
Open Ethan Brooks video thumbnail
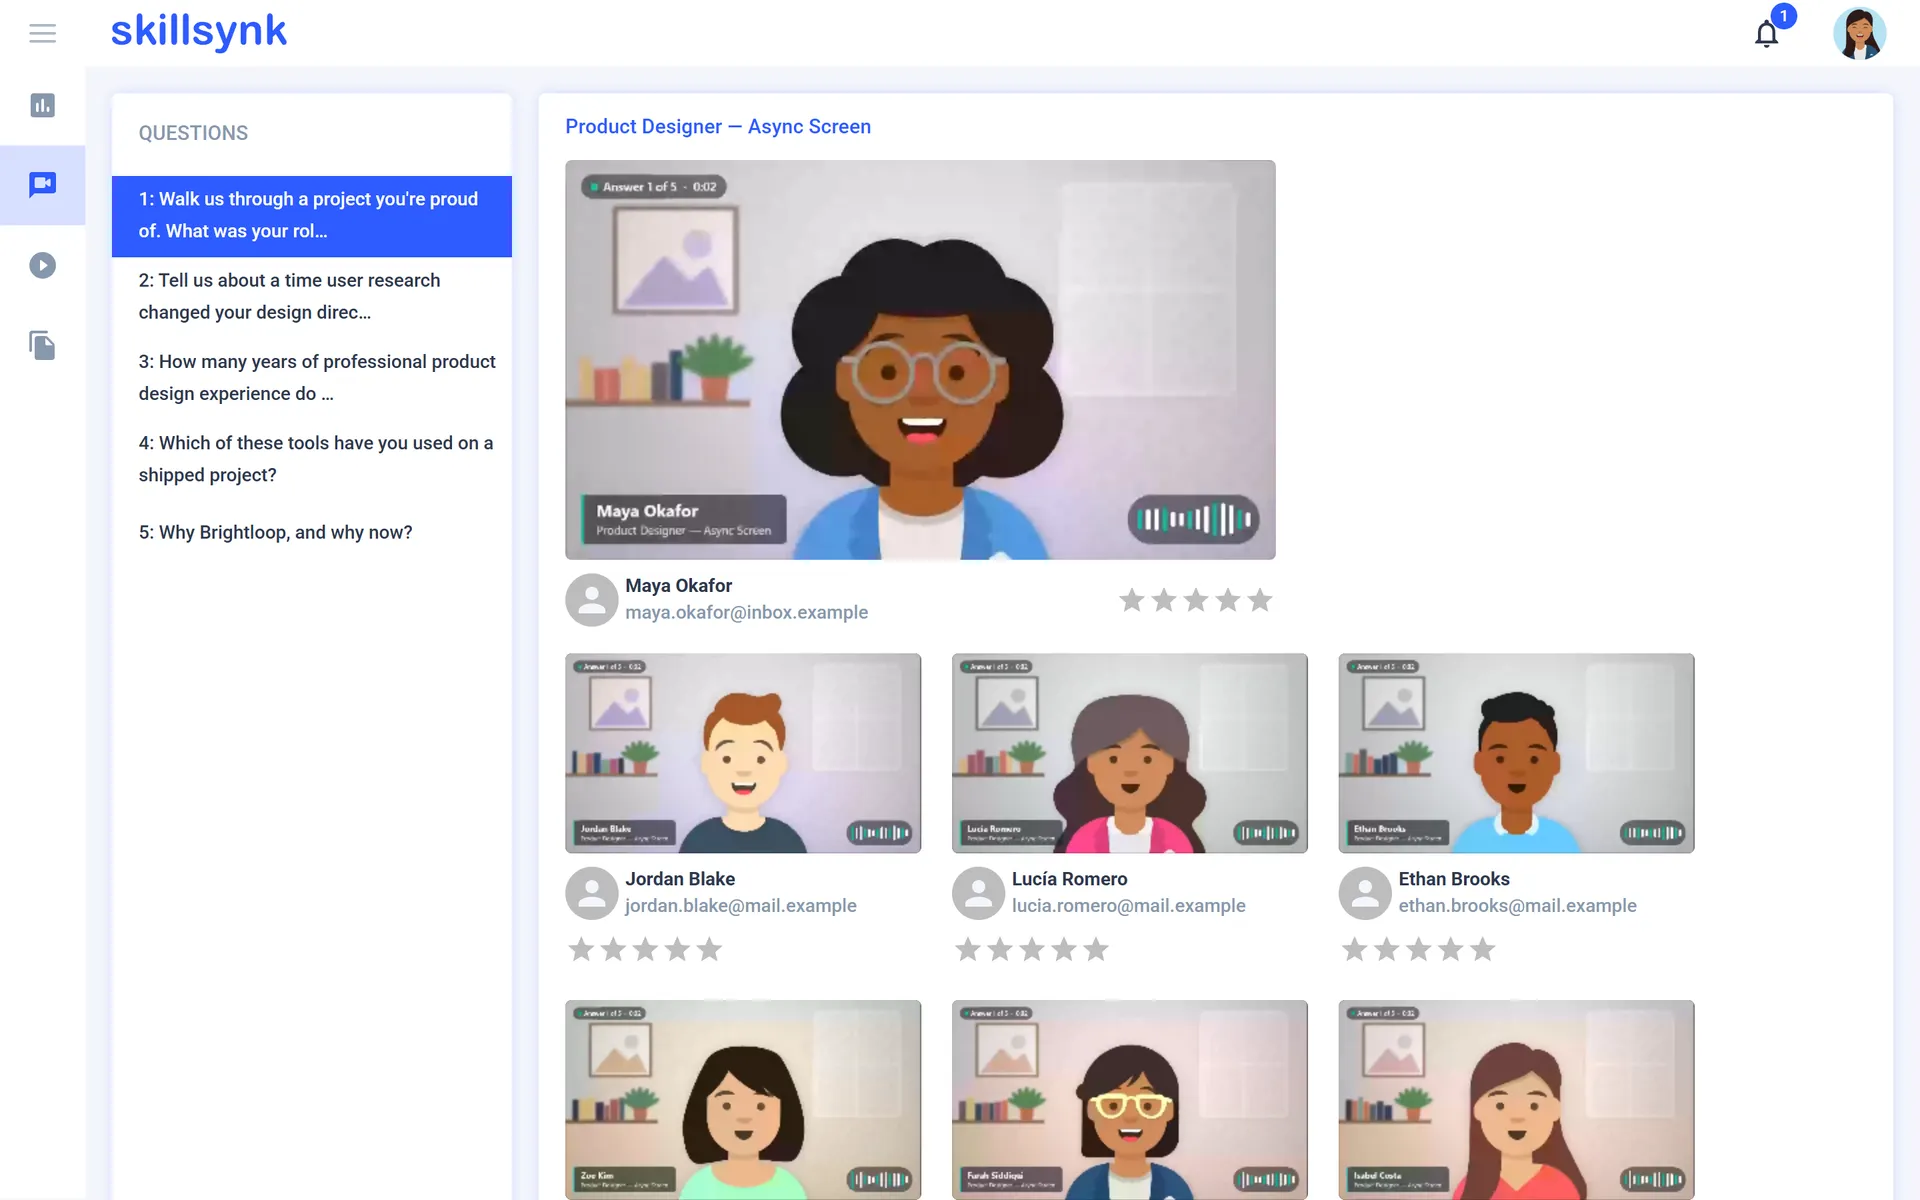1516,753
